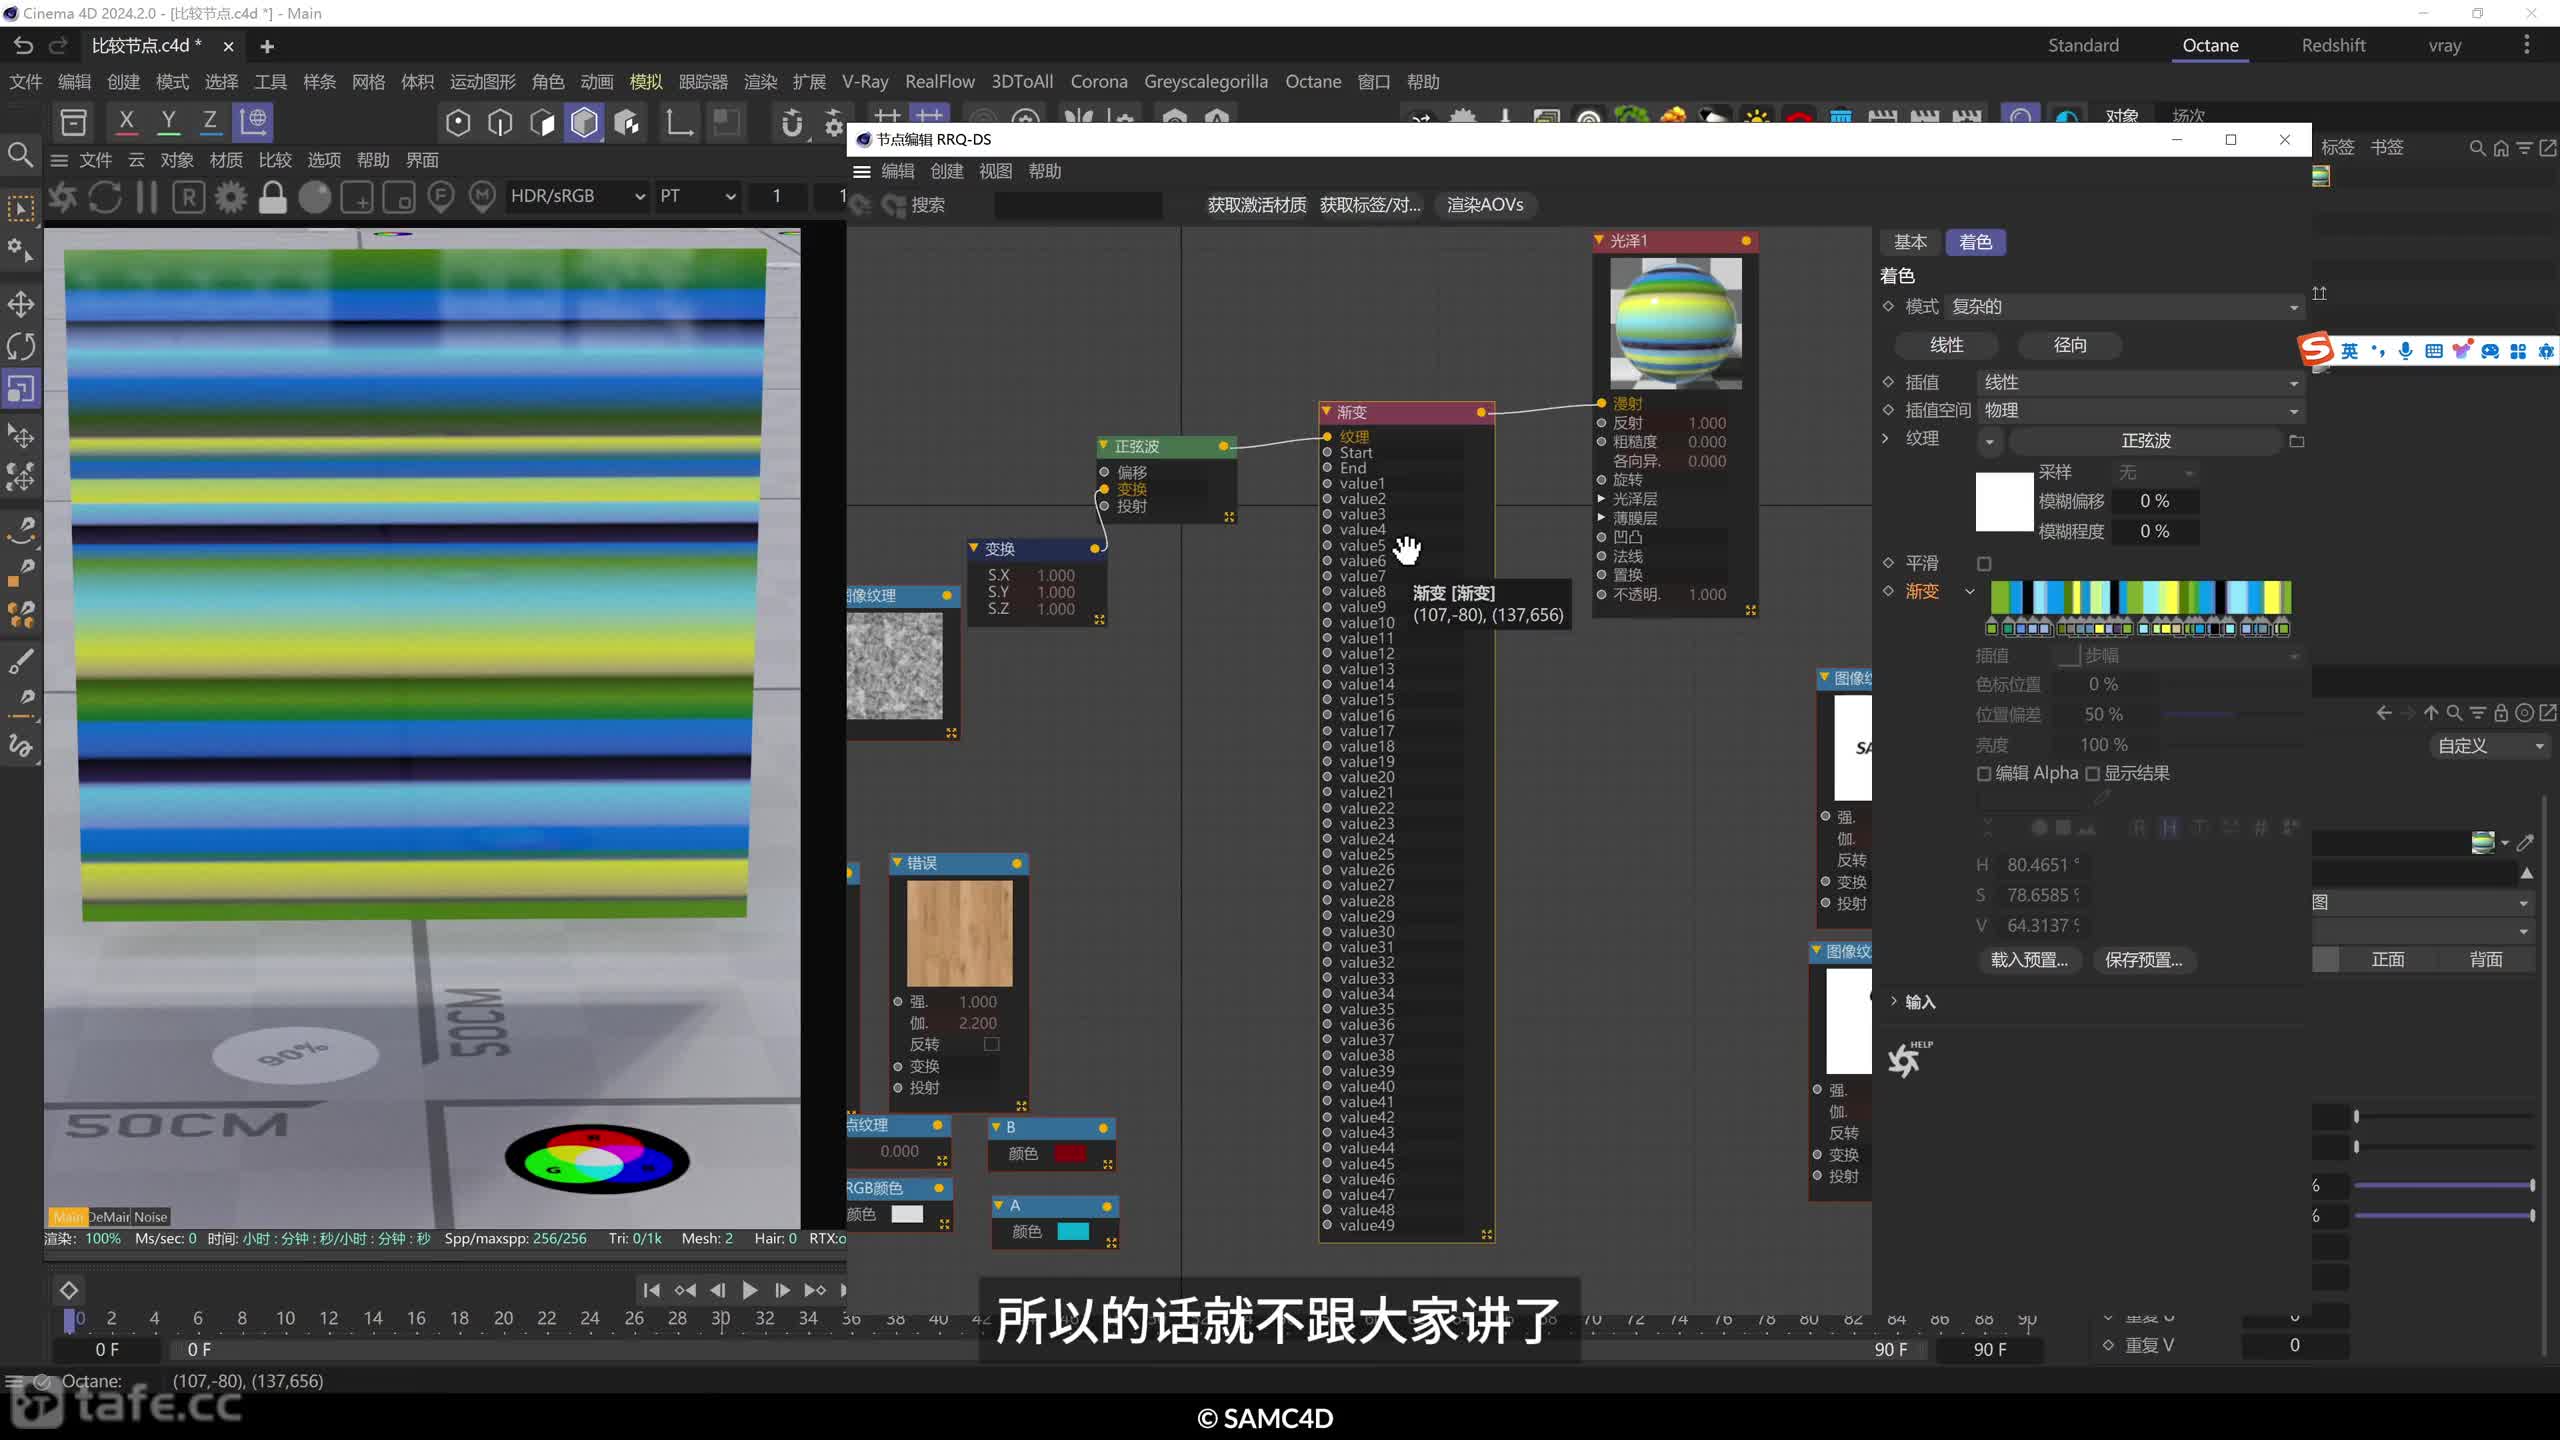This screenshot has height=1440, width=2560.
Task: Click the 保存预置... button
Action: [x=2143, y=960]
